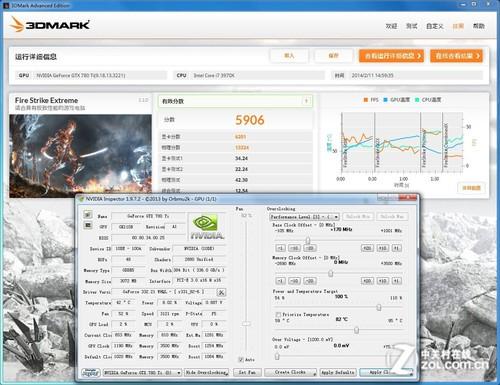The image size is (500, 385).
Task: Click the Unlock Max button
Action: [x=392, y=217]
